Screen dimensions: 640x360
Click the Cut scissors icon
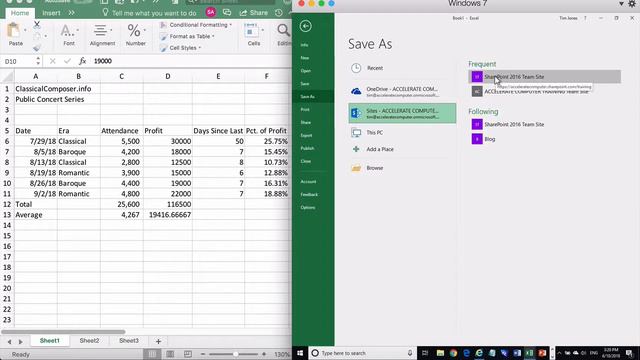tap(37, 25)
